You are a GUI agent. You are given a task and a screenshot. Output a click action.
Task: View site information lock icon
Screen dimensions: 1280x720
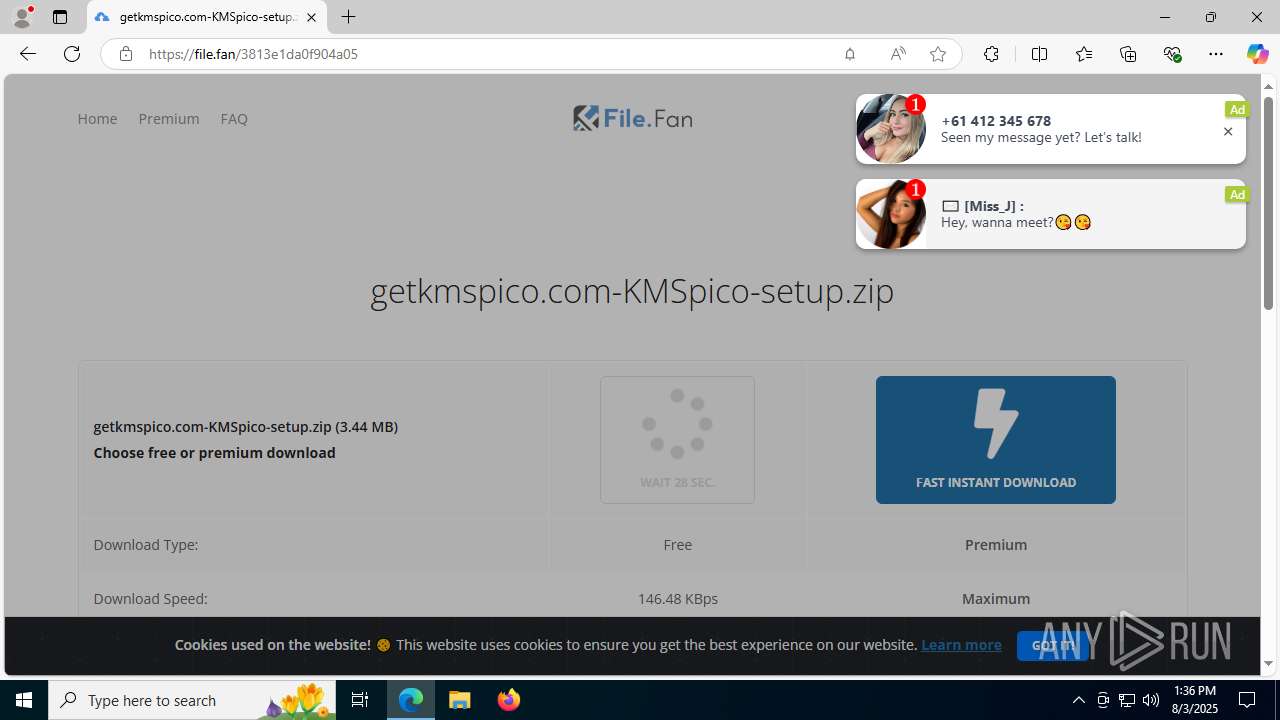[x=125, y=54]
